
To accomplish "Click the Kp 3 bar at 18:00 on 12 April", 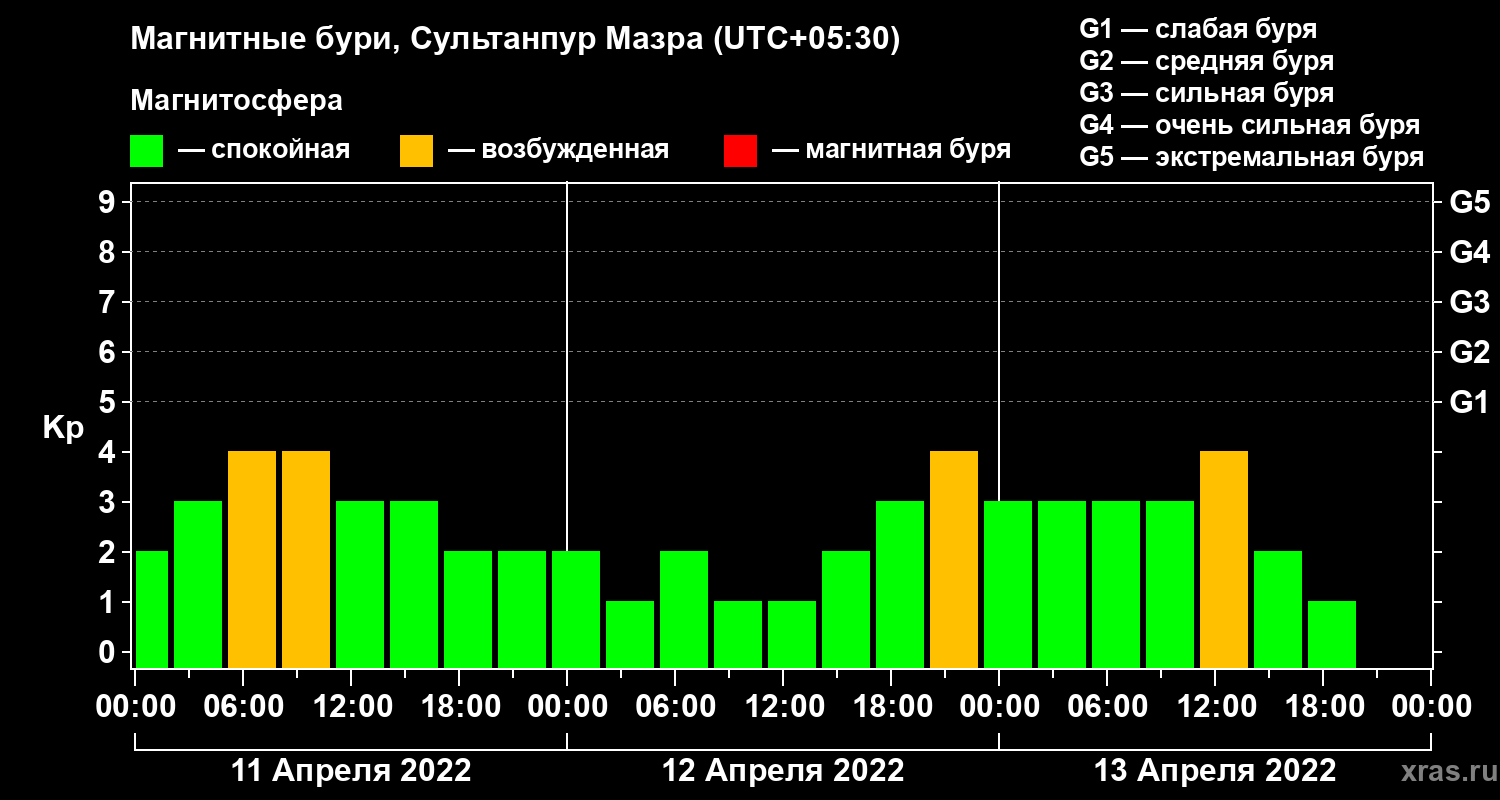I will point(900,585).
